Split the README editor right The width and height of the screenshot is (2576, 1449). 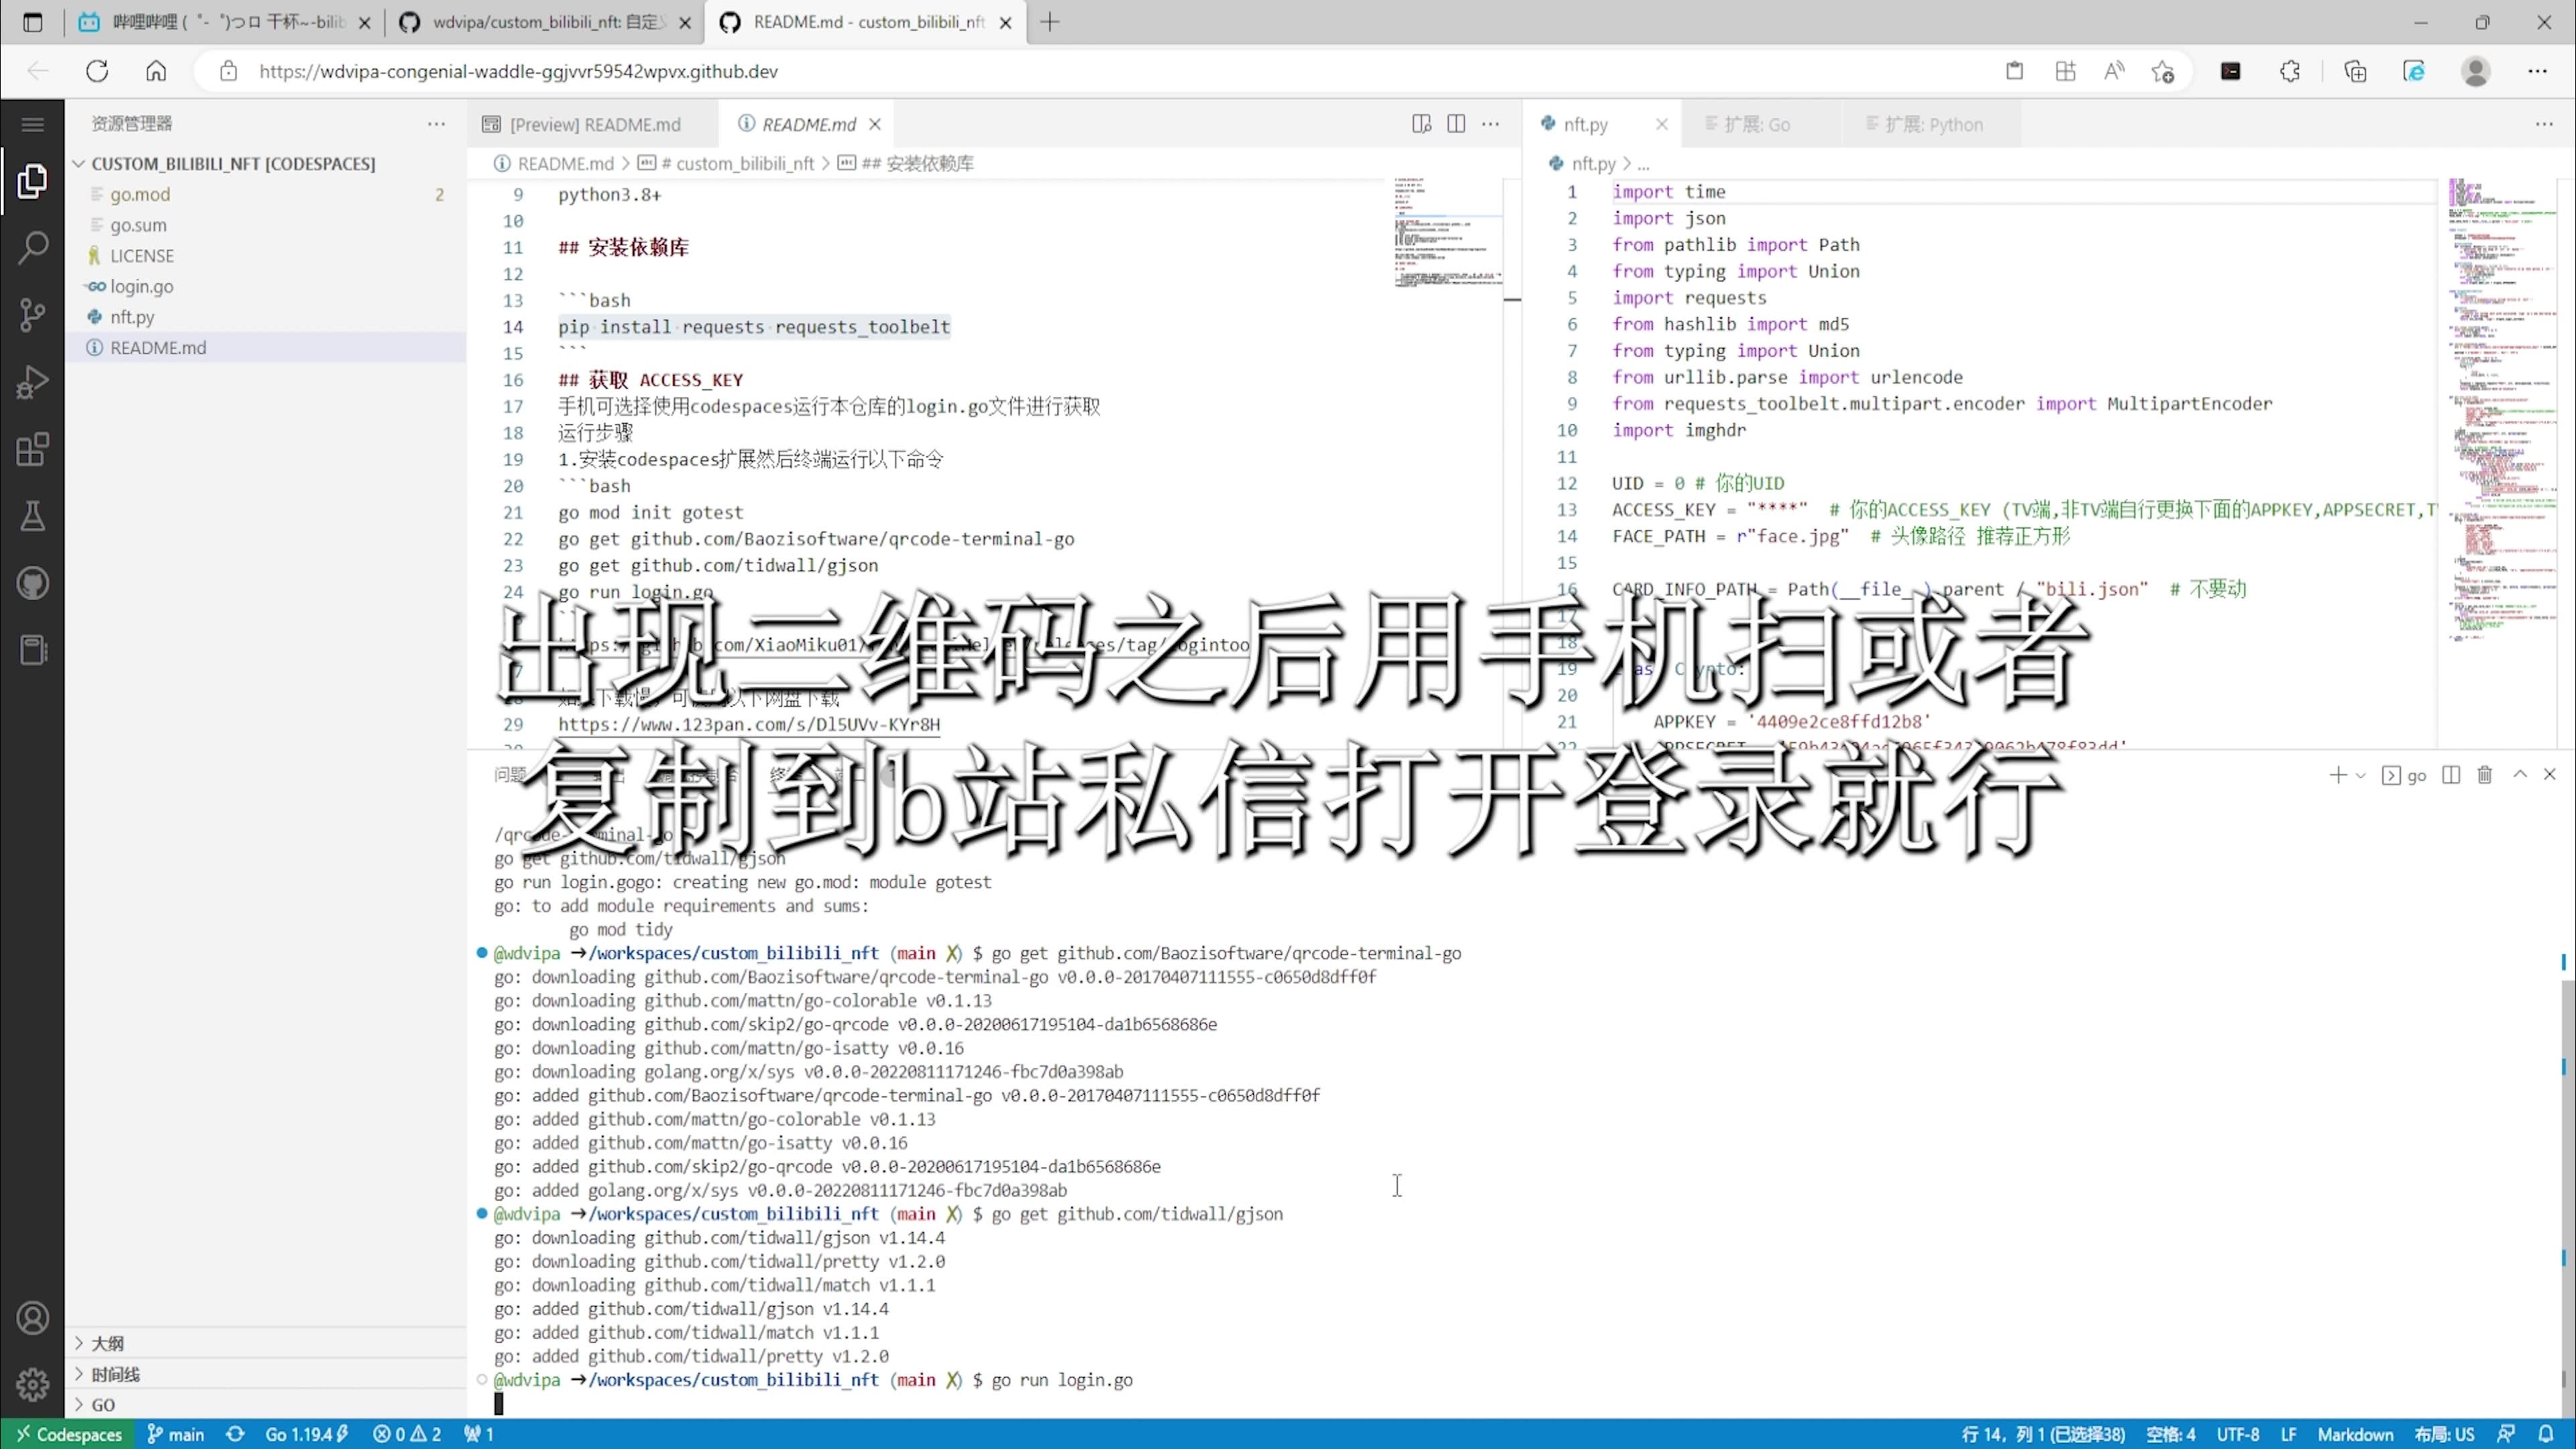pos(1456,124)
